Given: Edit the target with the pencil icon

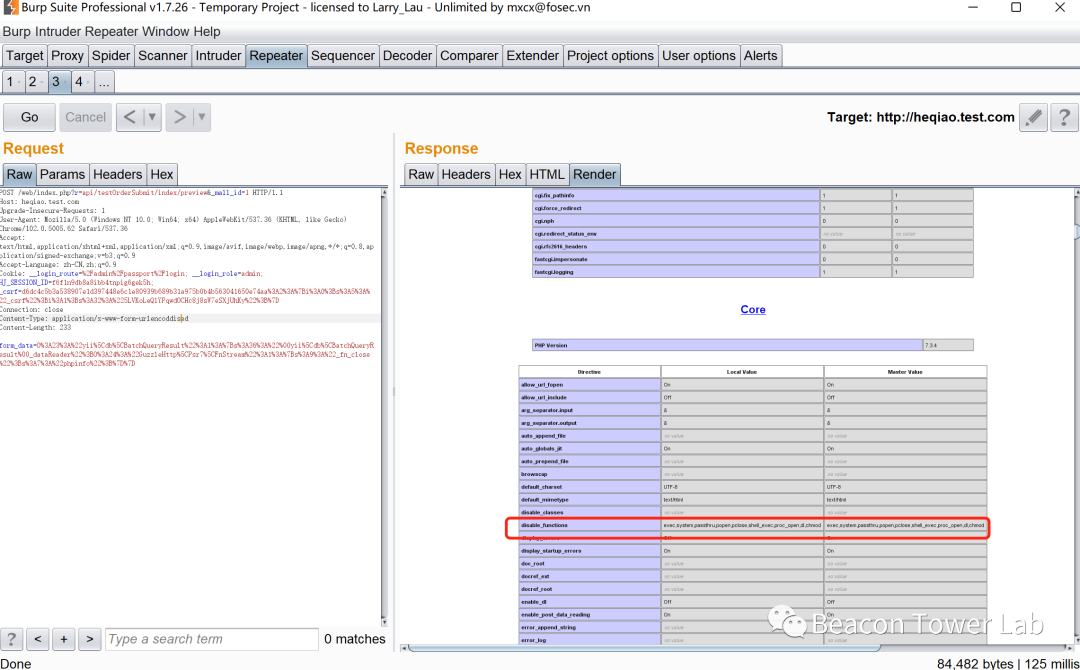Looking at the screenshot, I should (1033, 117).
